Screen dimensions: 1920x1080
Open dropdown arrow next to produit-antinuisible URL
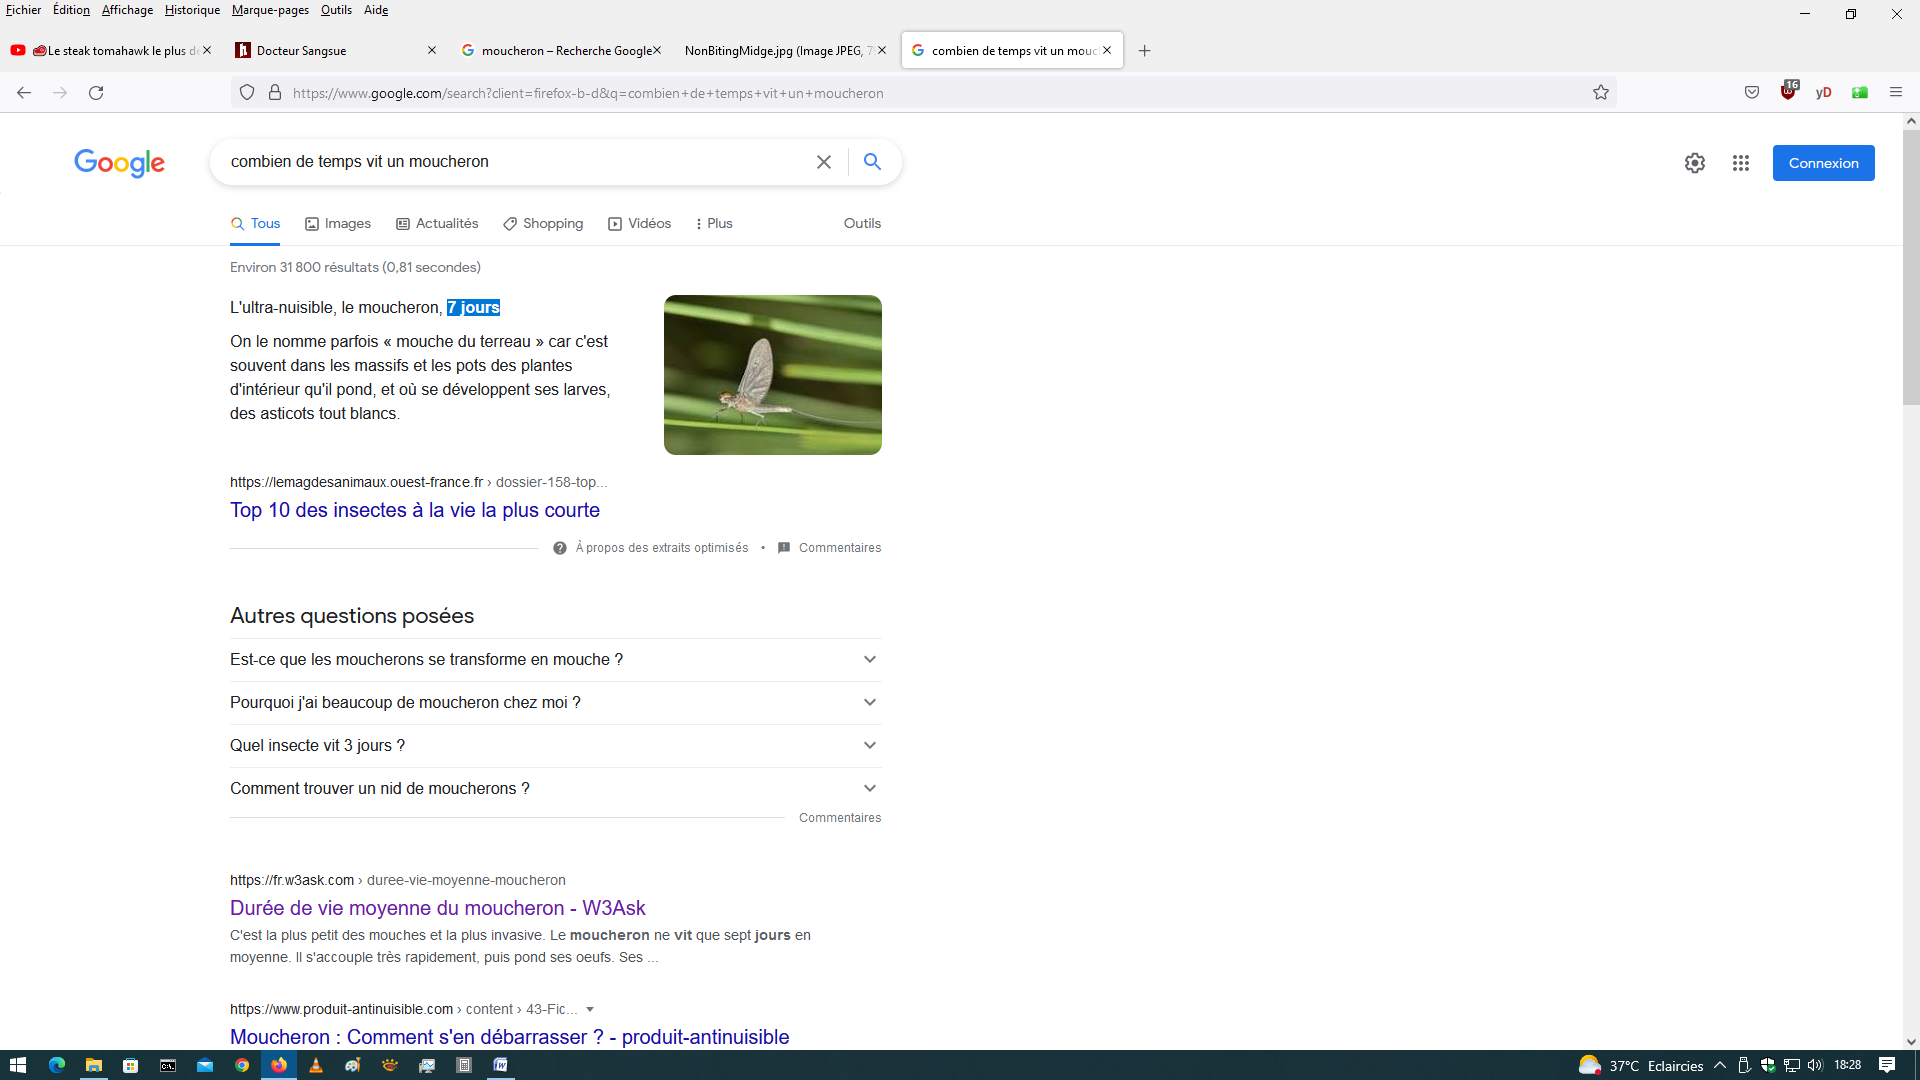(590, 1009)
